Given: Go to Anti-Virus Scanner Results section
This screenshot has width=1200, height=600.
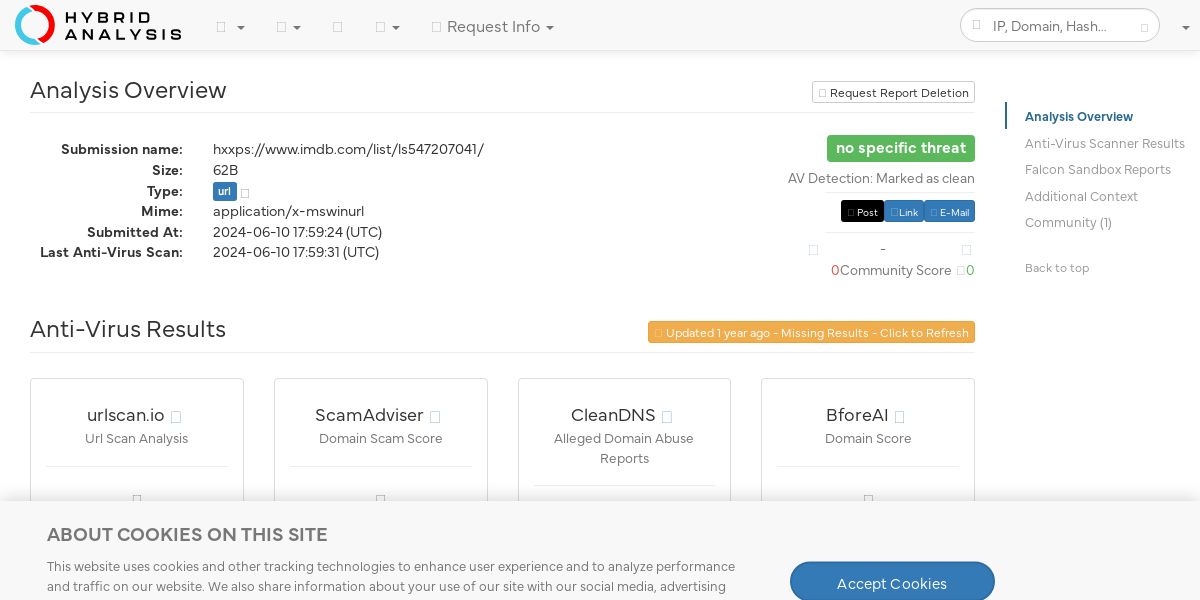Looking at the screenshot, I should click(x=1104, y=143).
